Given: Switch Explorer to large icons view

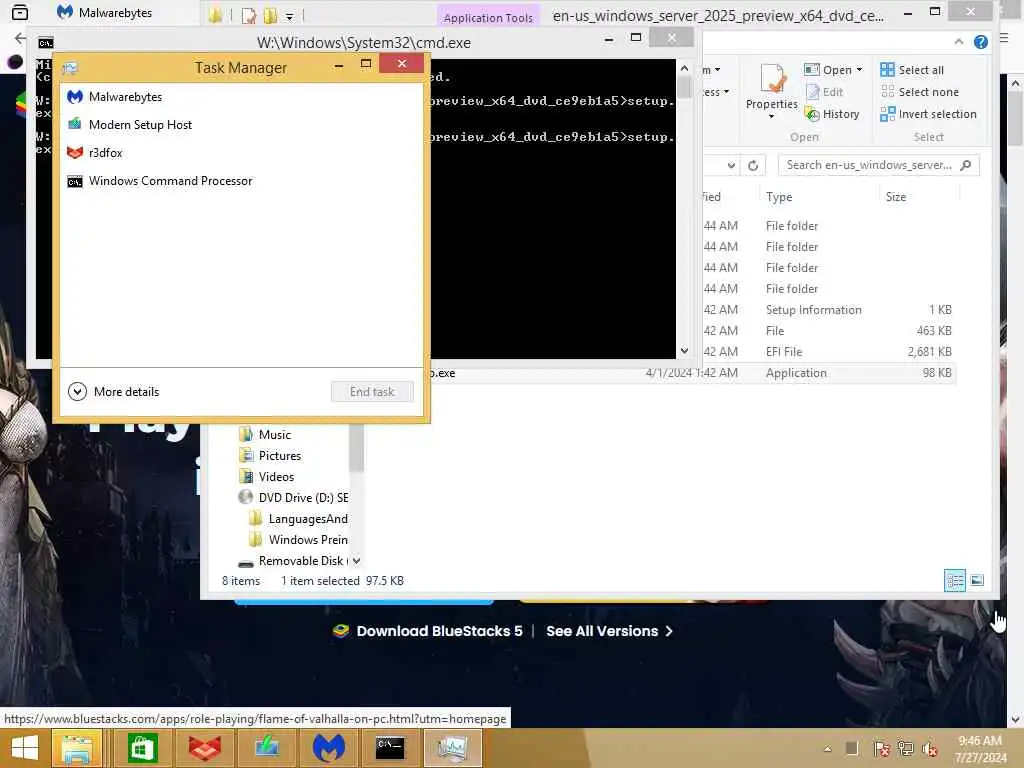Looking at the screenshot, I should (x=978, y=580).
